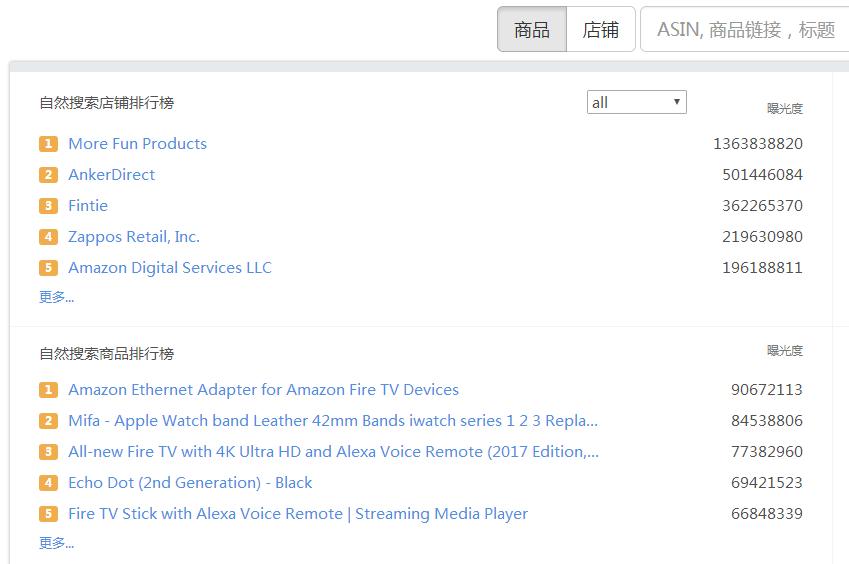The width and height of the screenshot is (849, 564).
Task: Open Amazon Digital Services LLC link
Action: (170, 268)
